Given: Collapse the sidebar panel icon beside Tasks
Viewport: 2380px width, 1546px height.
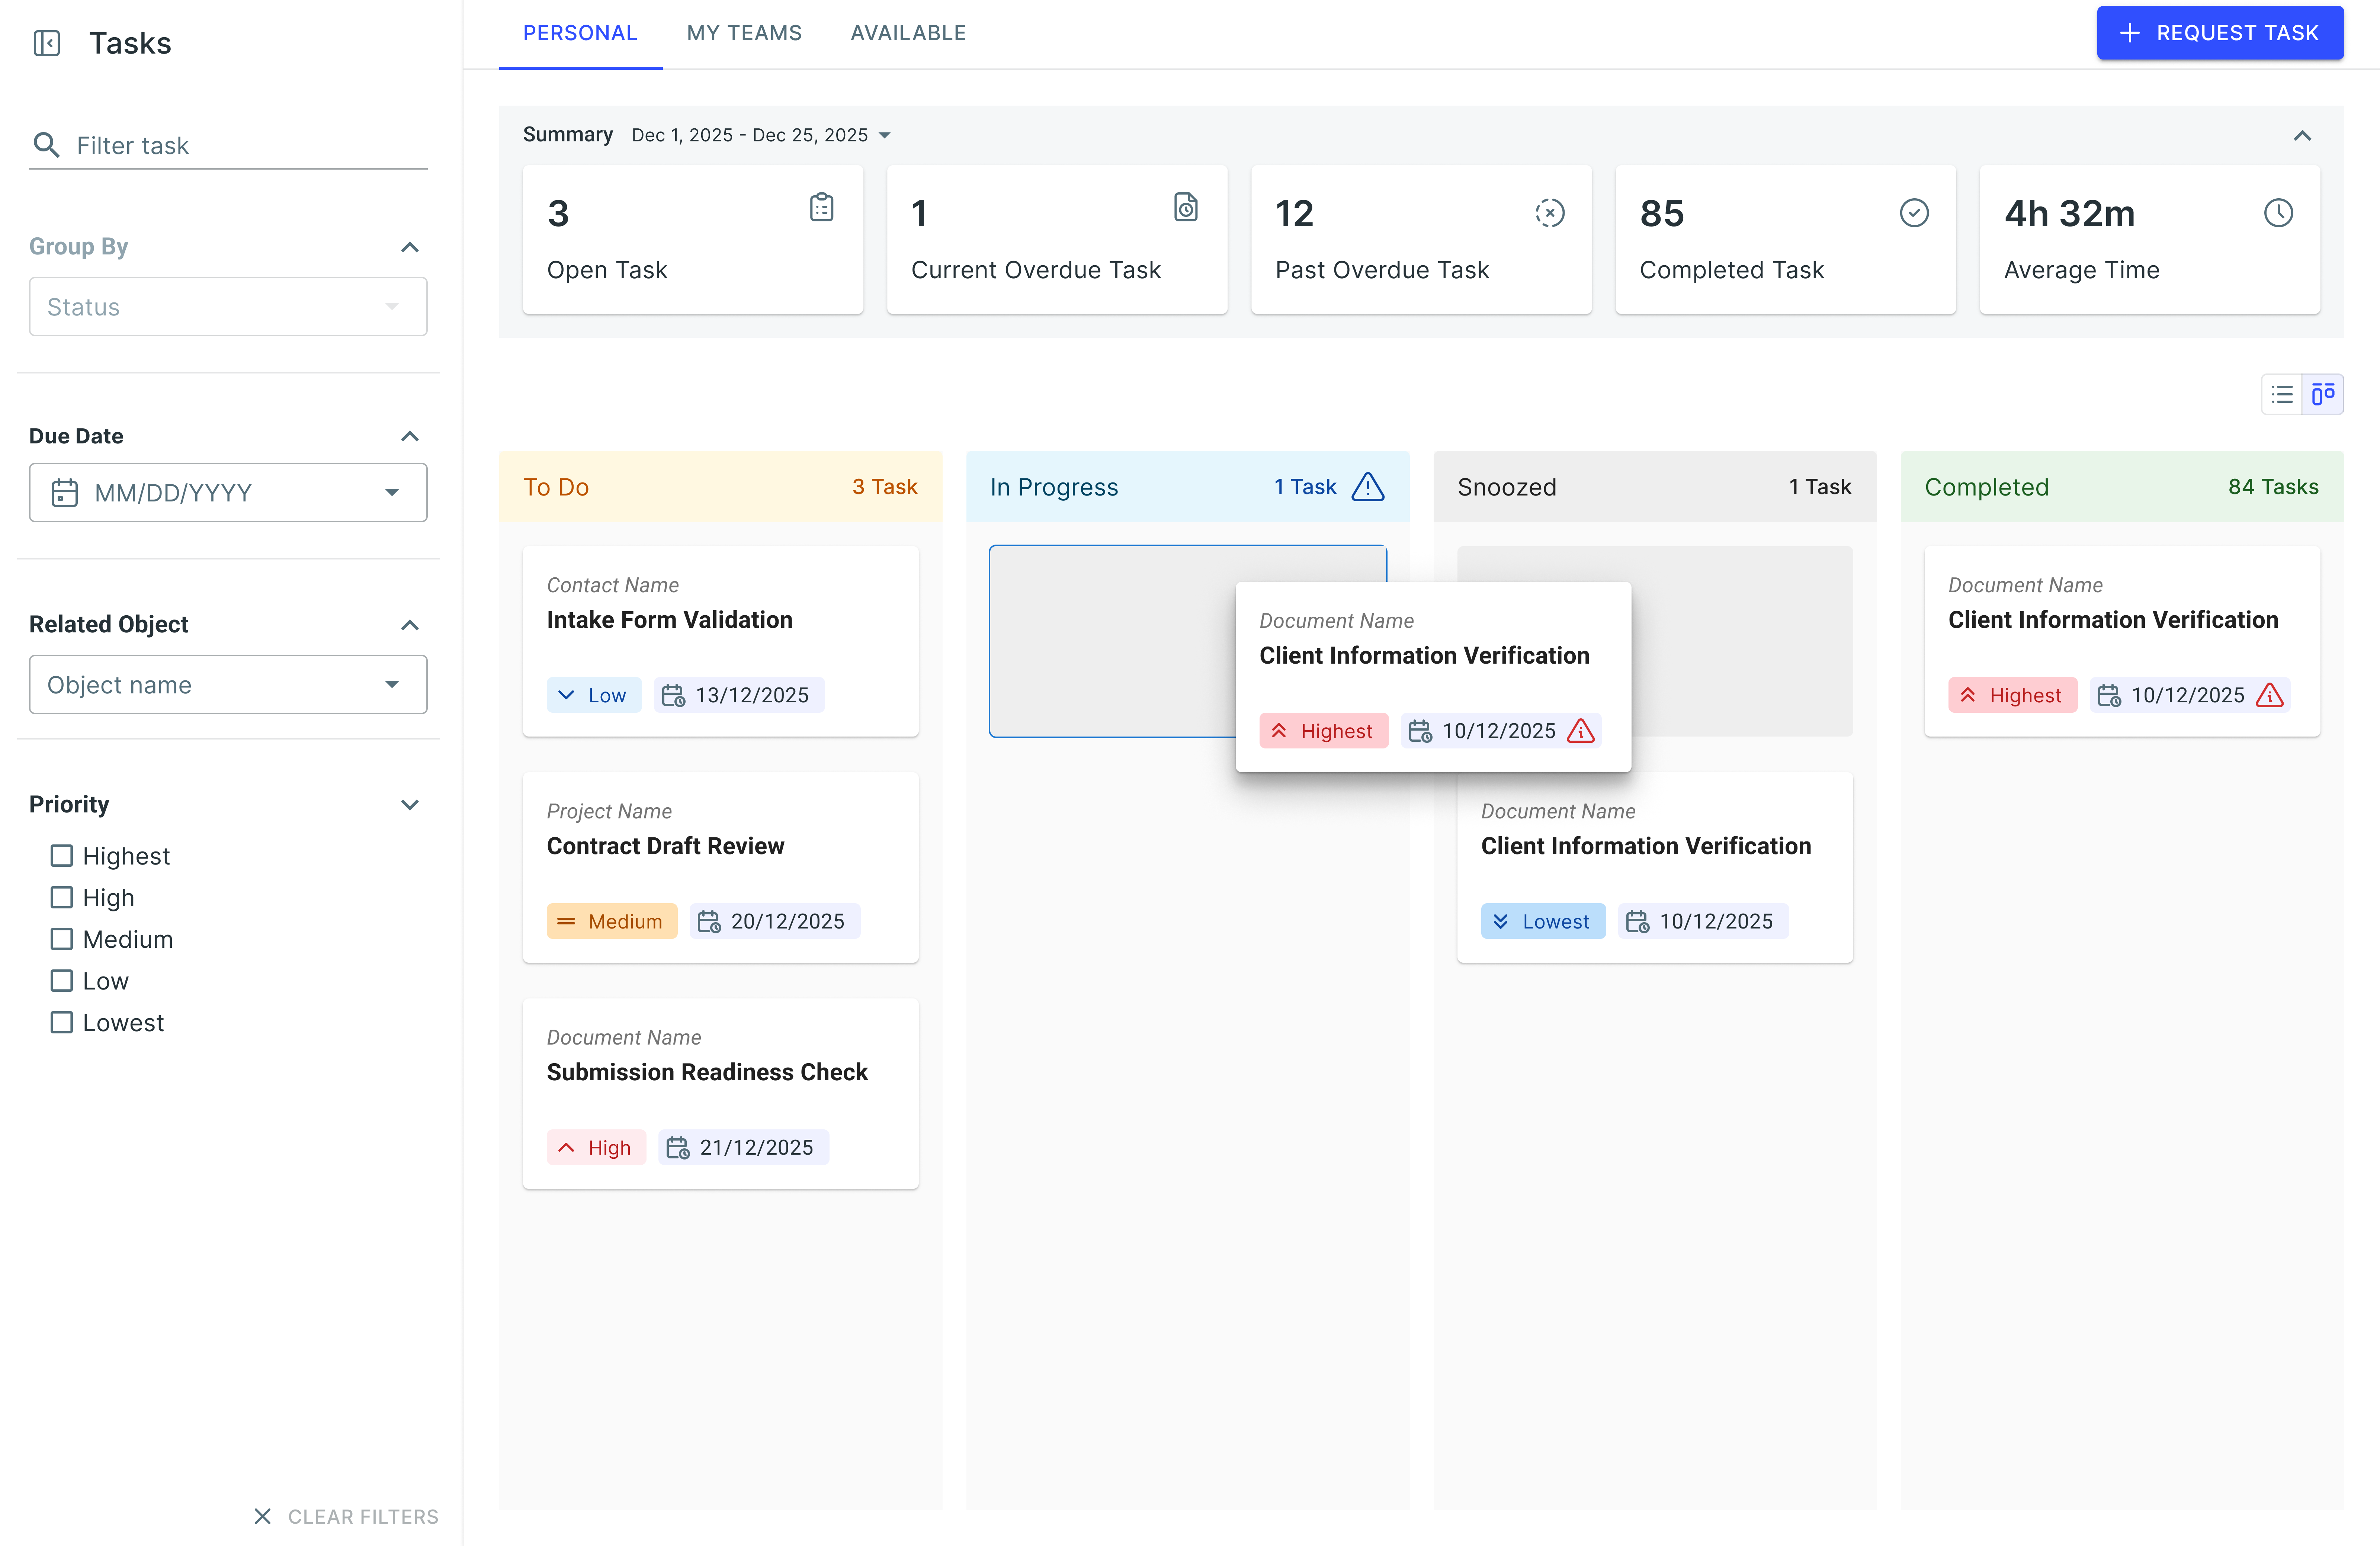Looking at the screenshot, I should [46, 43].
